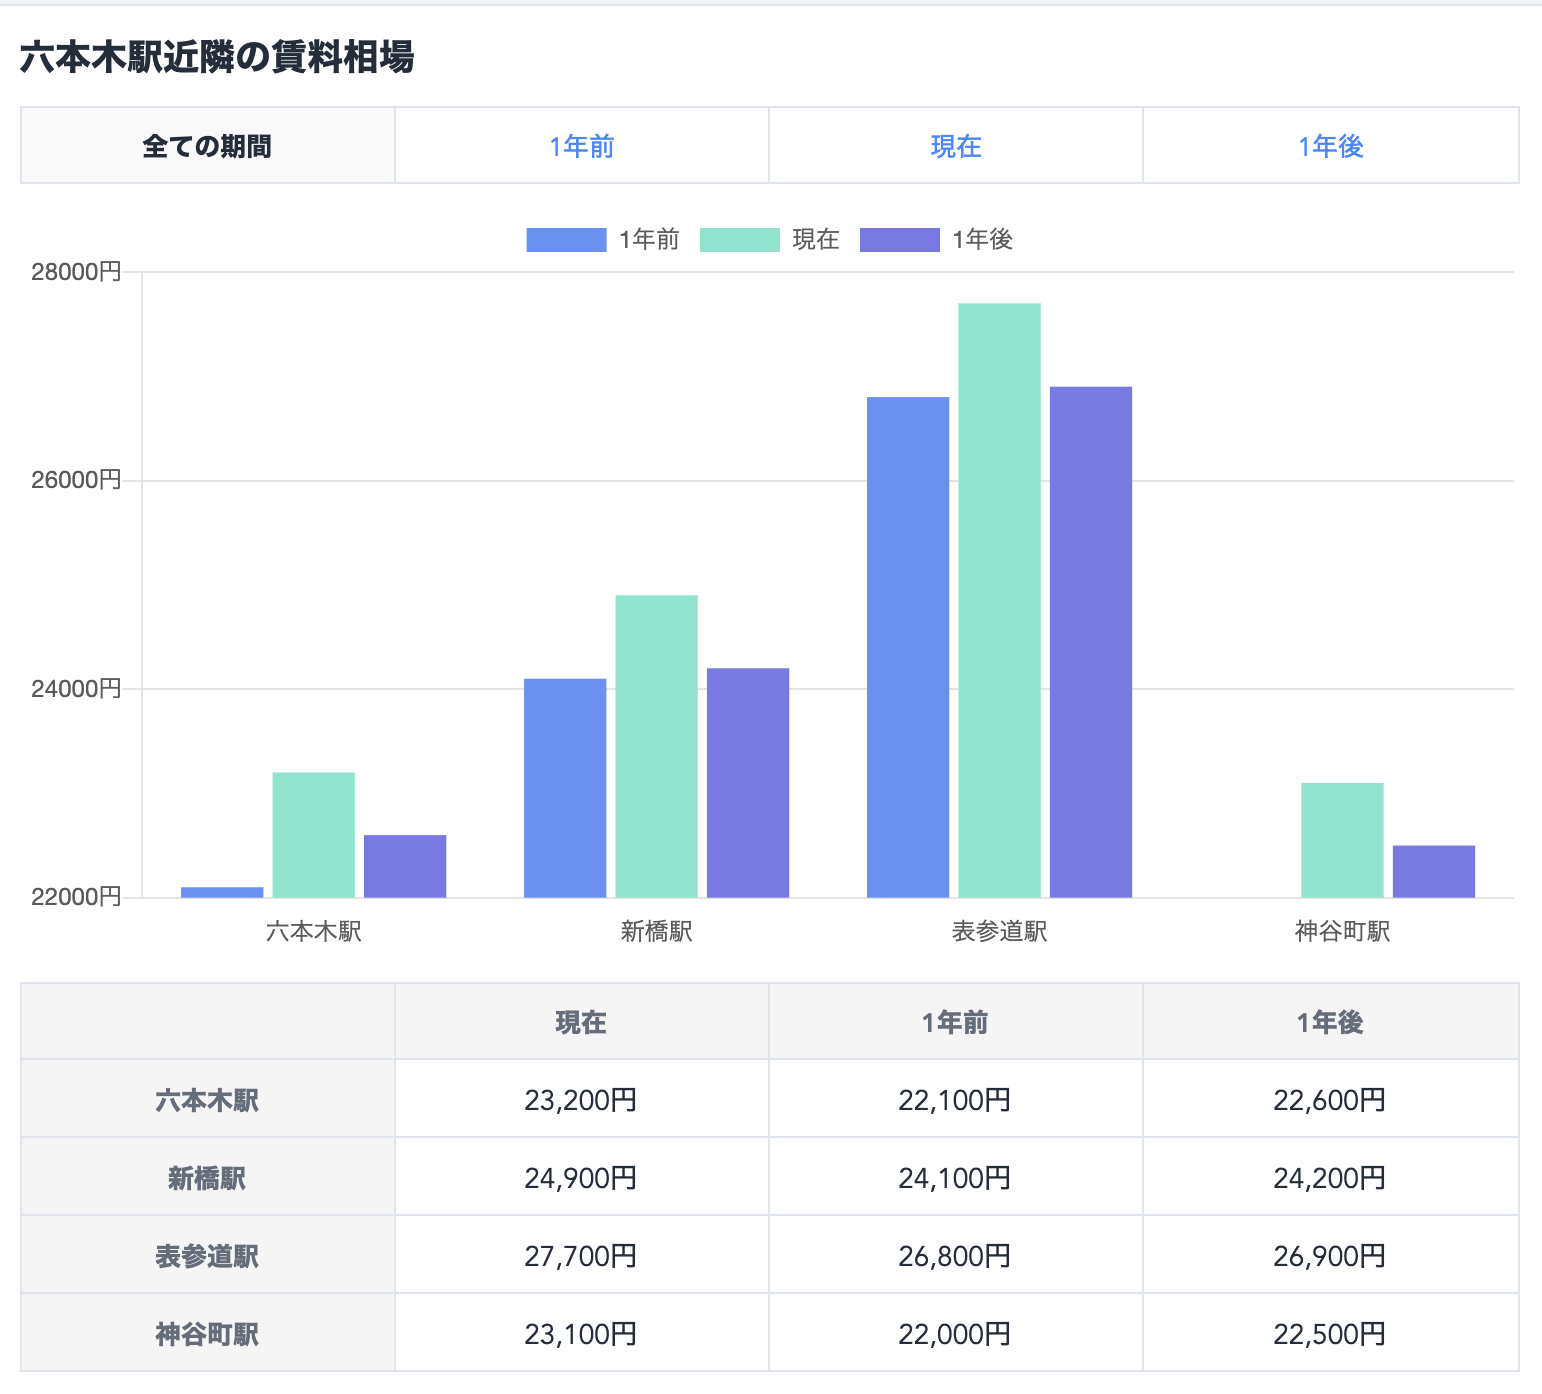Select the 22,000円 table cell
Screen dimensions: 1542x1394
tap(956, 1334)
